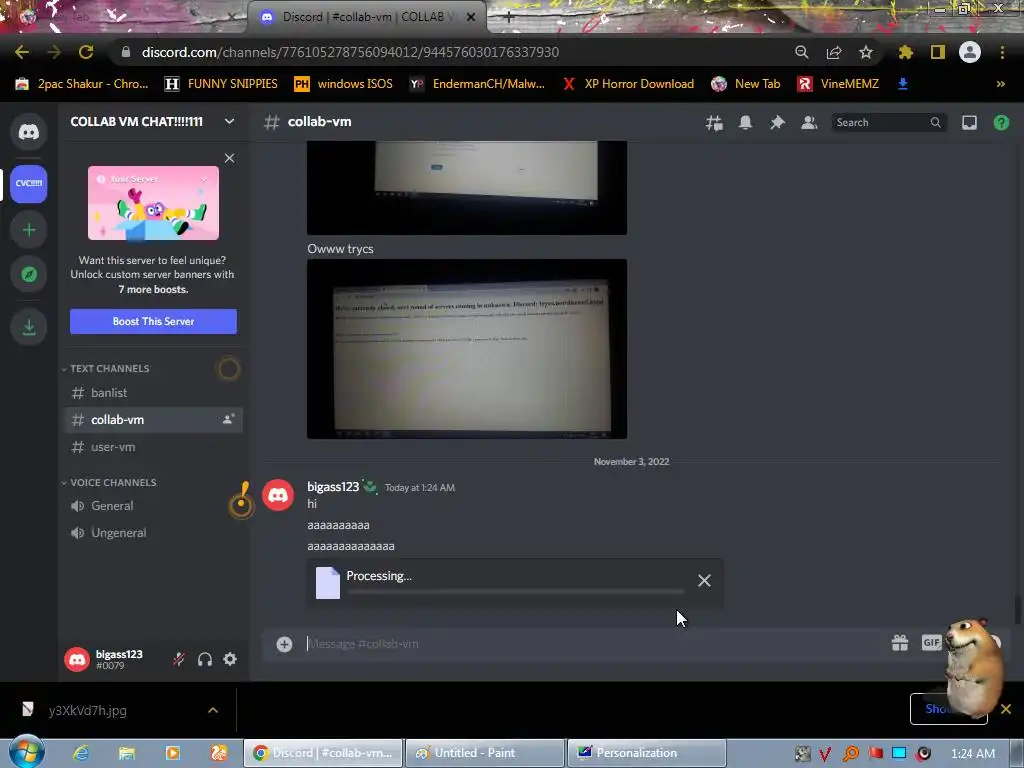Switch to Personalization taskbar window
Screen dimensions: 1024x768
(647, 753)
